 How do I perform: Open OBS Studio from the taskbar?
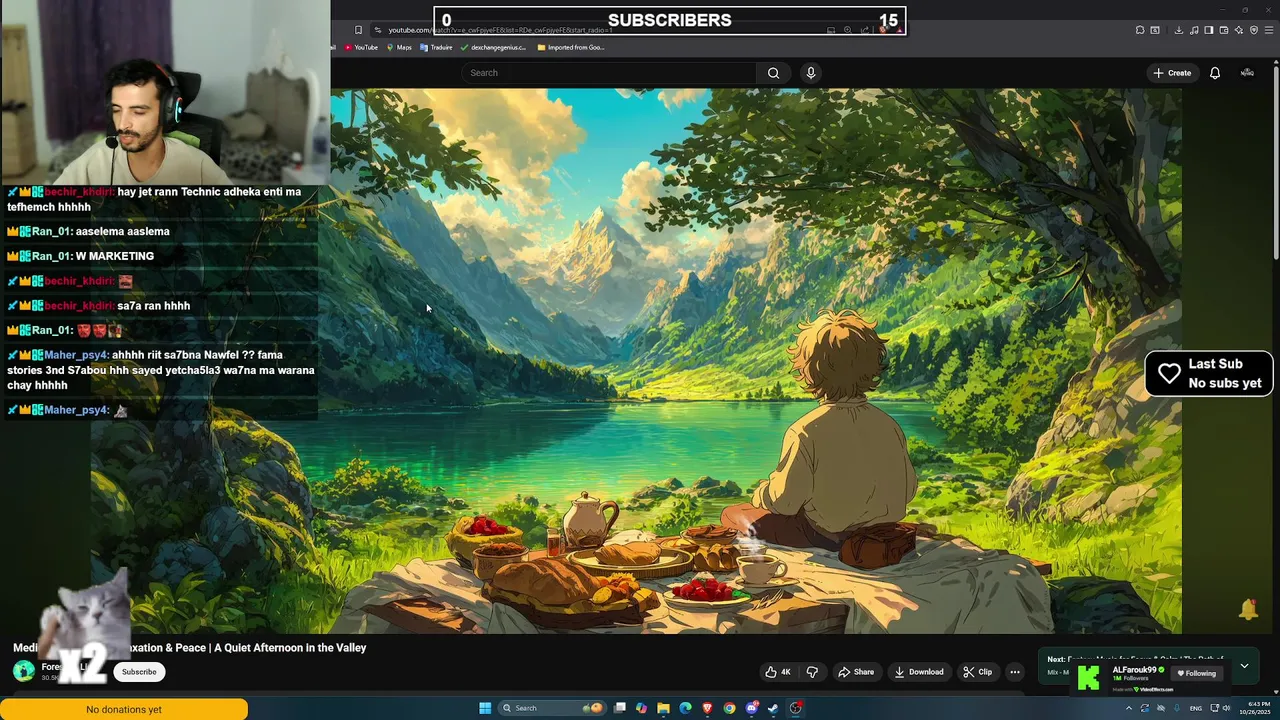[x=795, y=708]
